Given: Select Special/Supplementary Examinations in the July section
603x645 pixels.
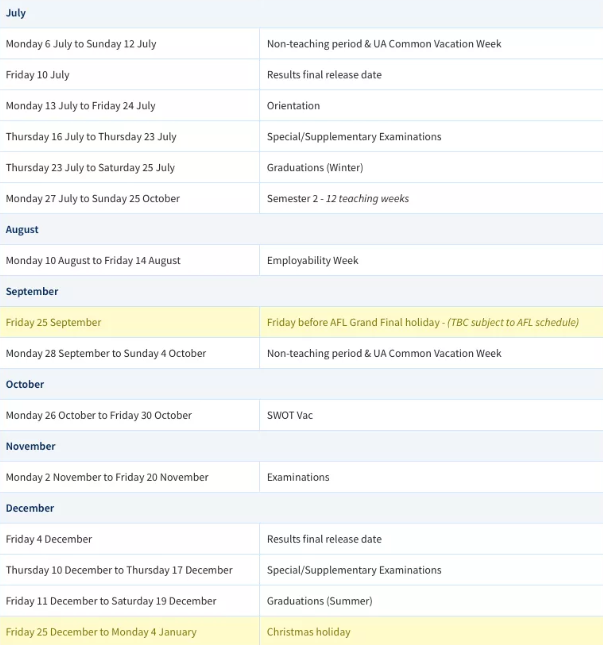Looking at the screenshot, I should pyautogui.click(x=354, y=137).
